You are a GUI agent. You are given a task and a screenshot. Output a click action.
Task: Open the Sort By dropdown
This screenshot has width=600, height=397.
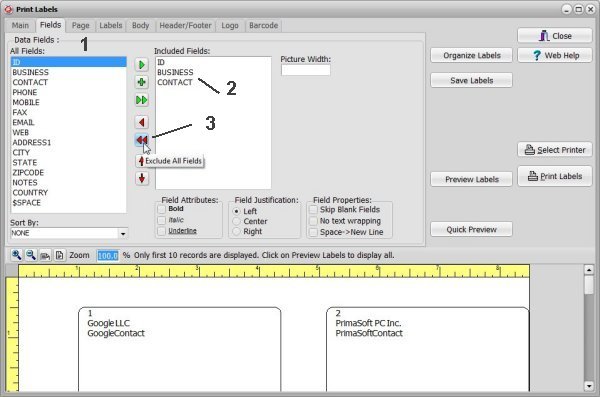pos(123,233)
